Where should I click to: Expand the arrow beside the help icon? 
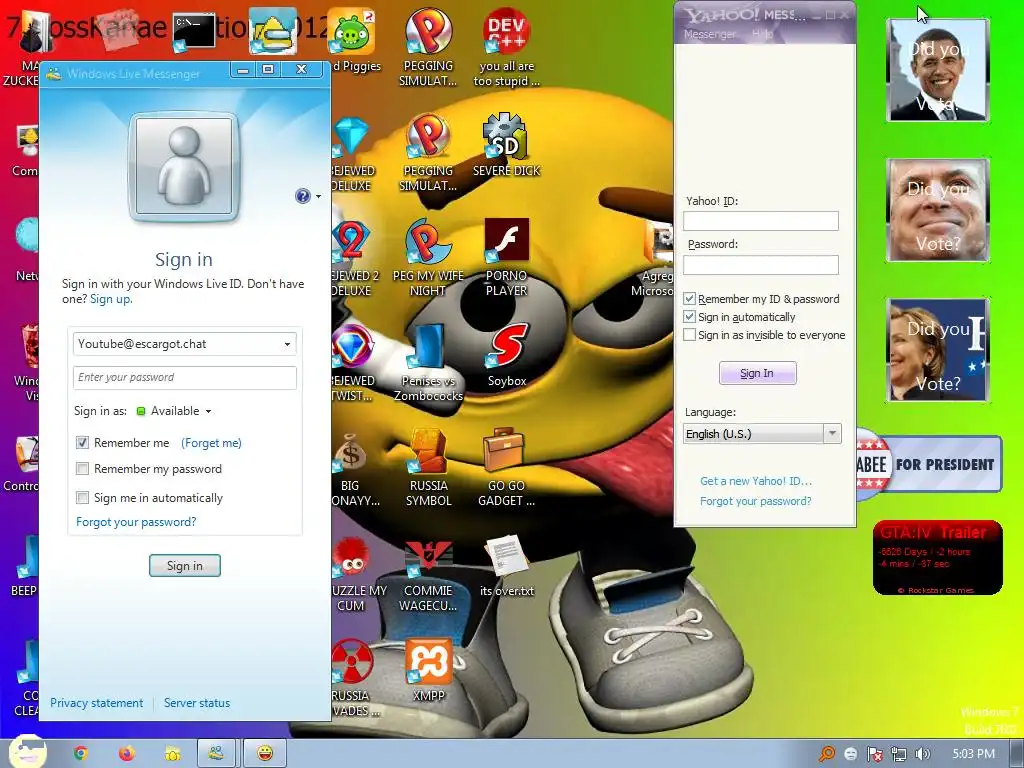click(x=318, y=197)
